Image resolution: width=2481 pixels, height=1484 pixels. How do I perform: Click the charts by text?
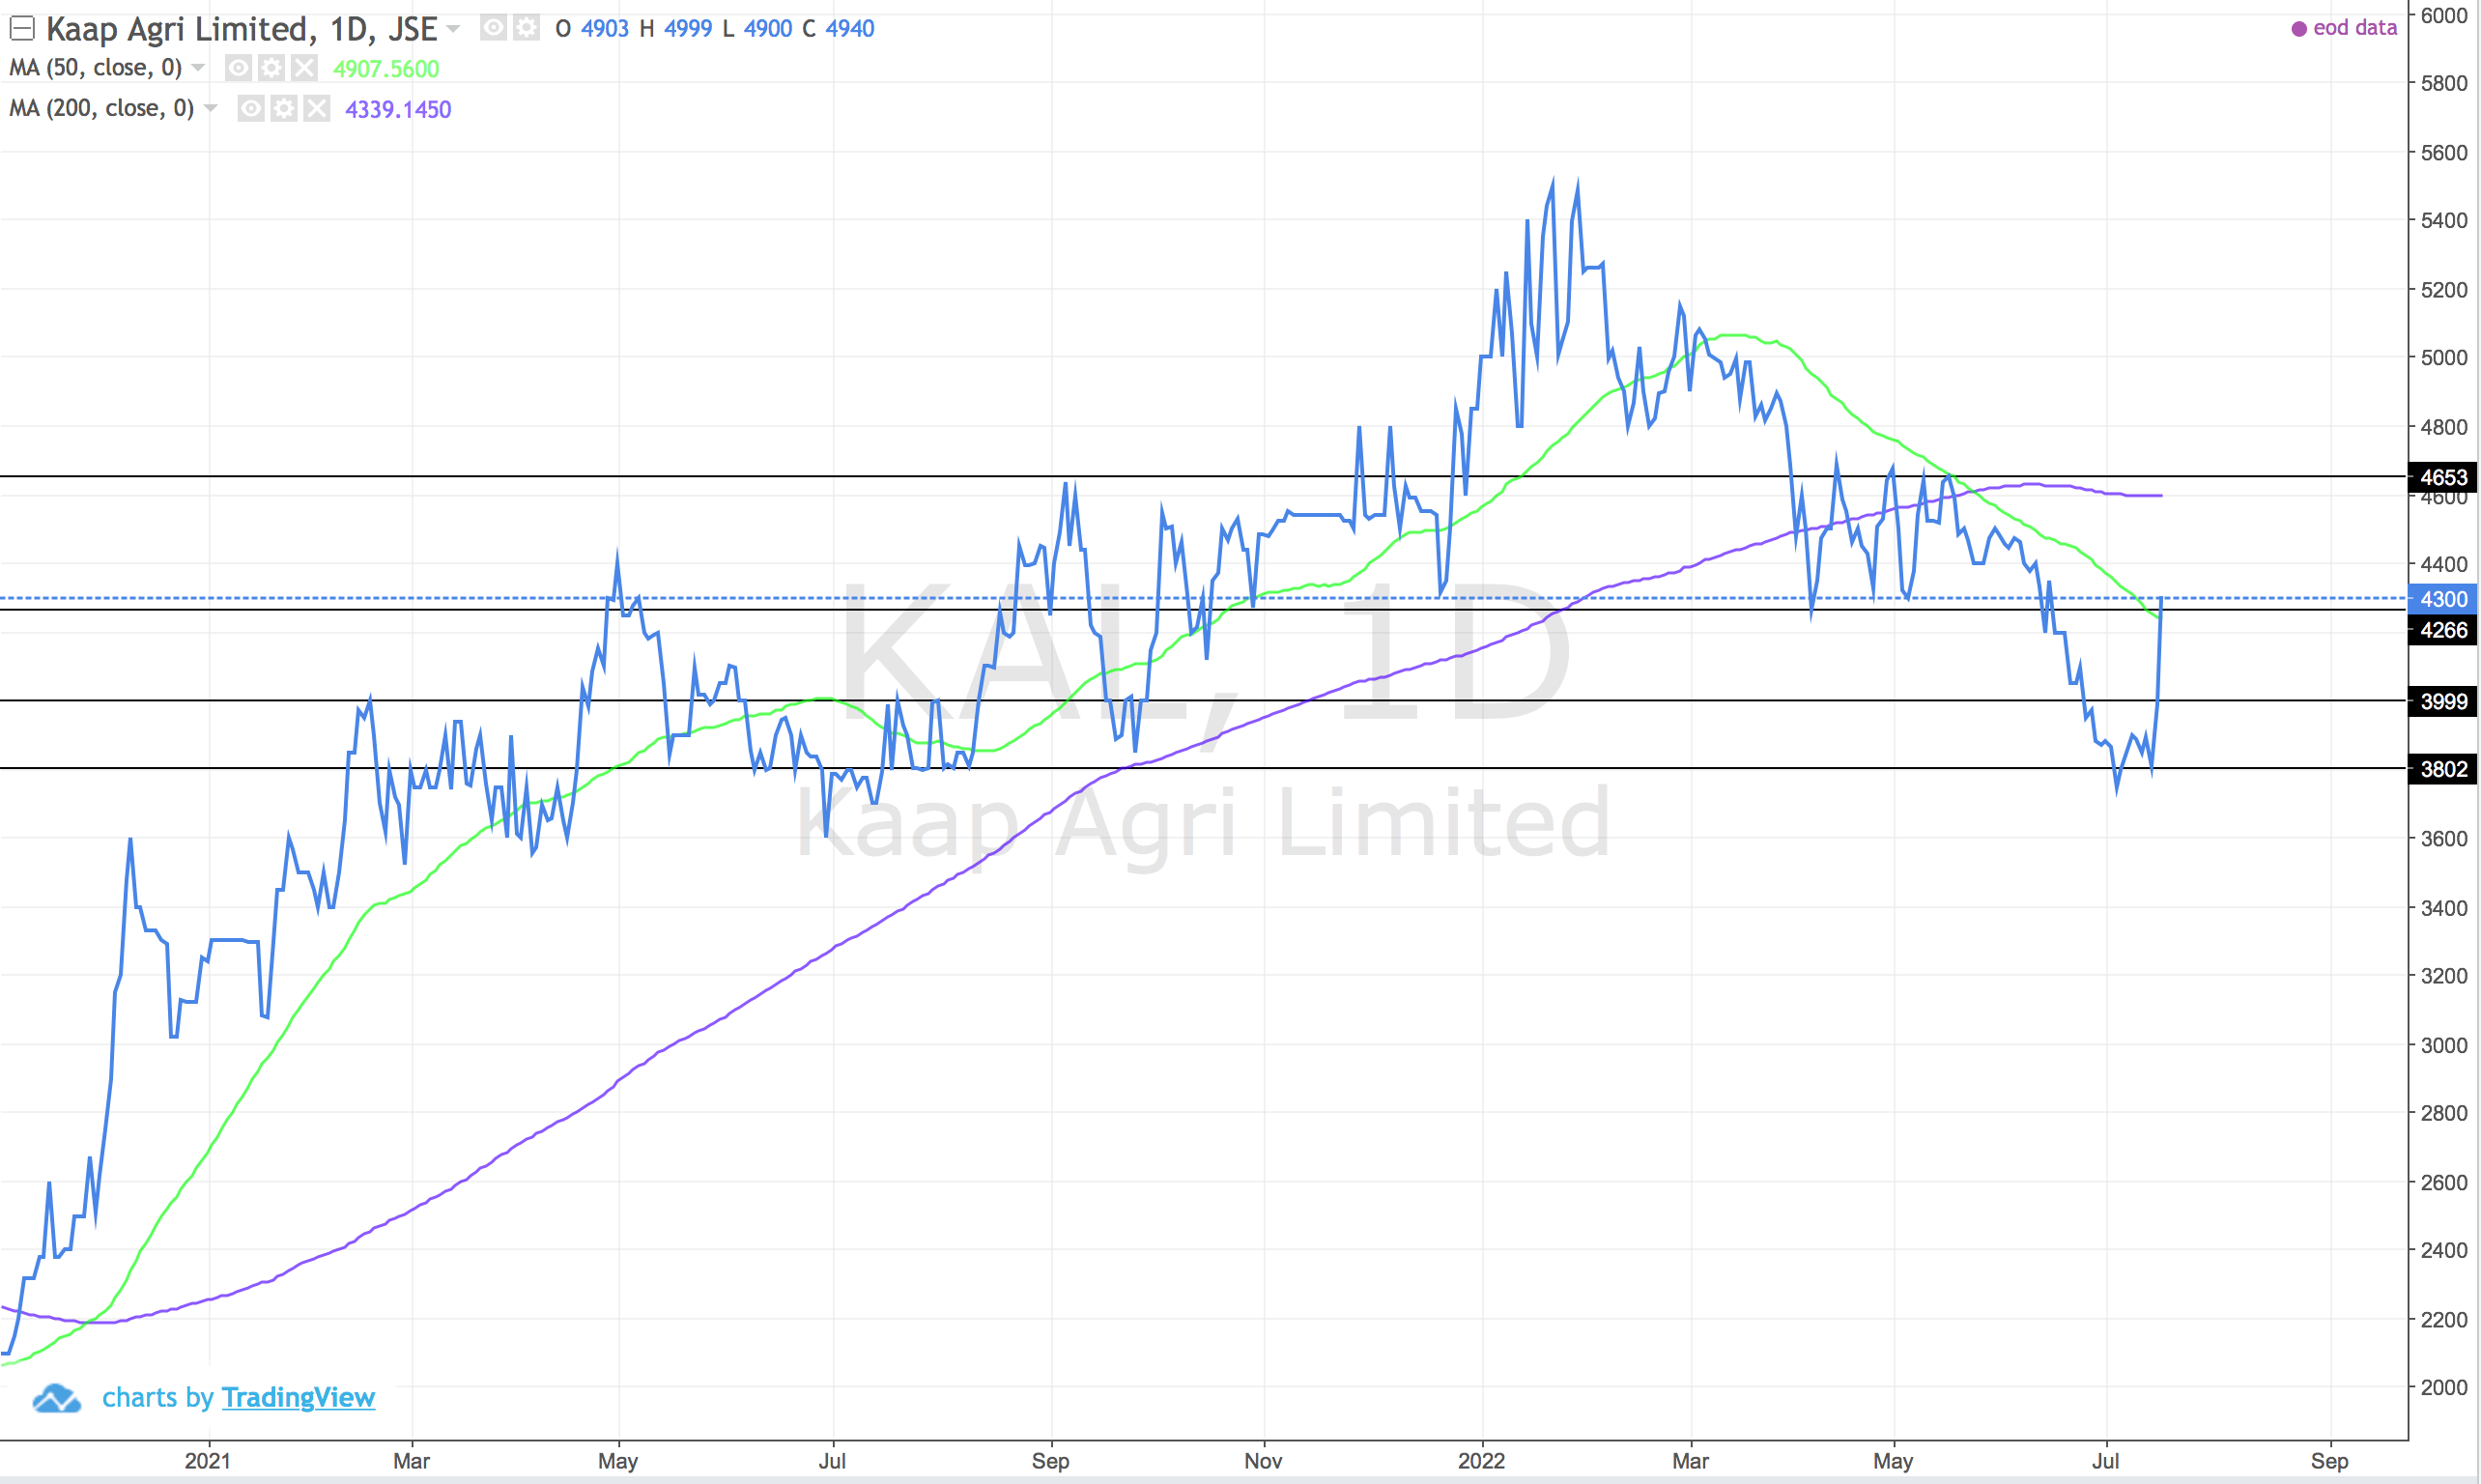click(x=158, y=1397)
